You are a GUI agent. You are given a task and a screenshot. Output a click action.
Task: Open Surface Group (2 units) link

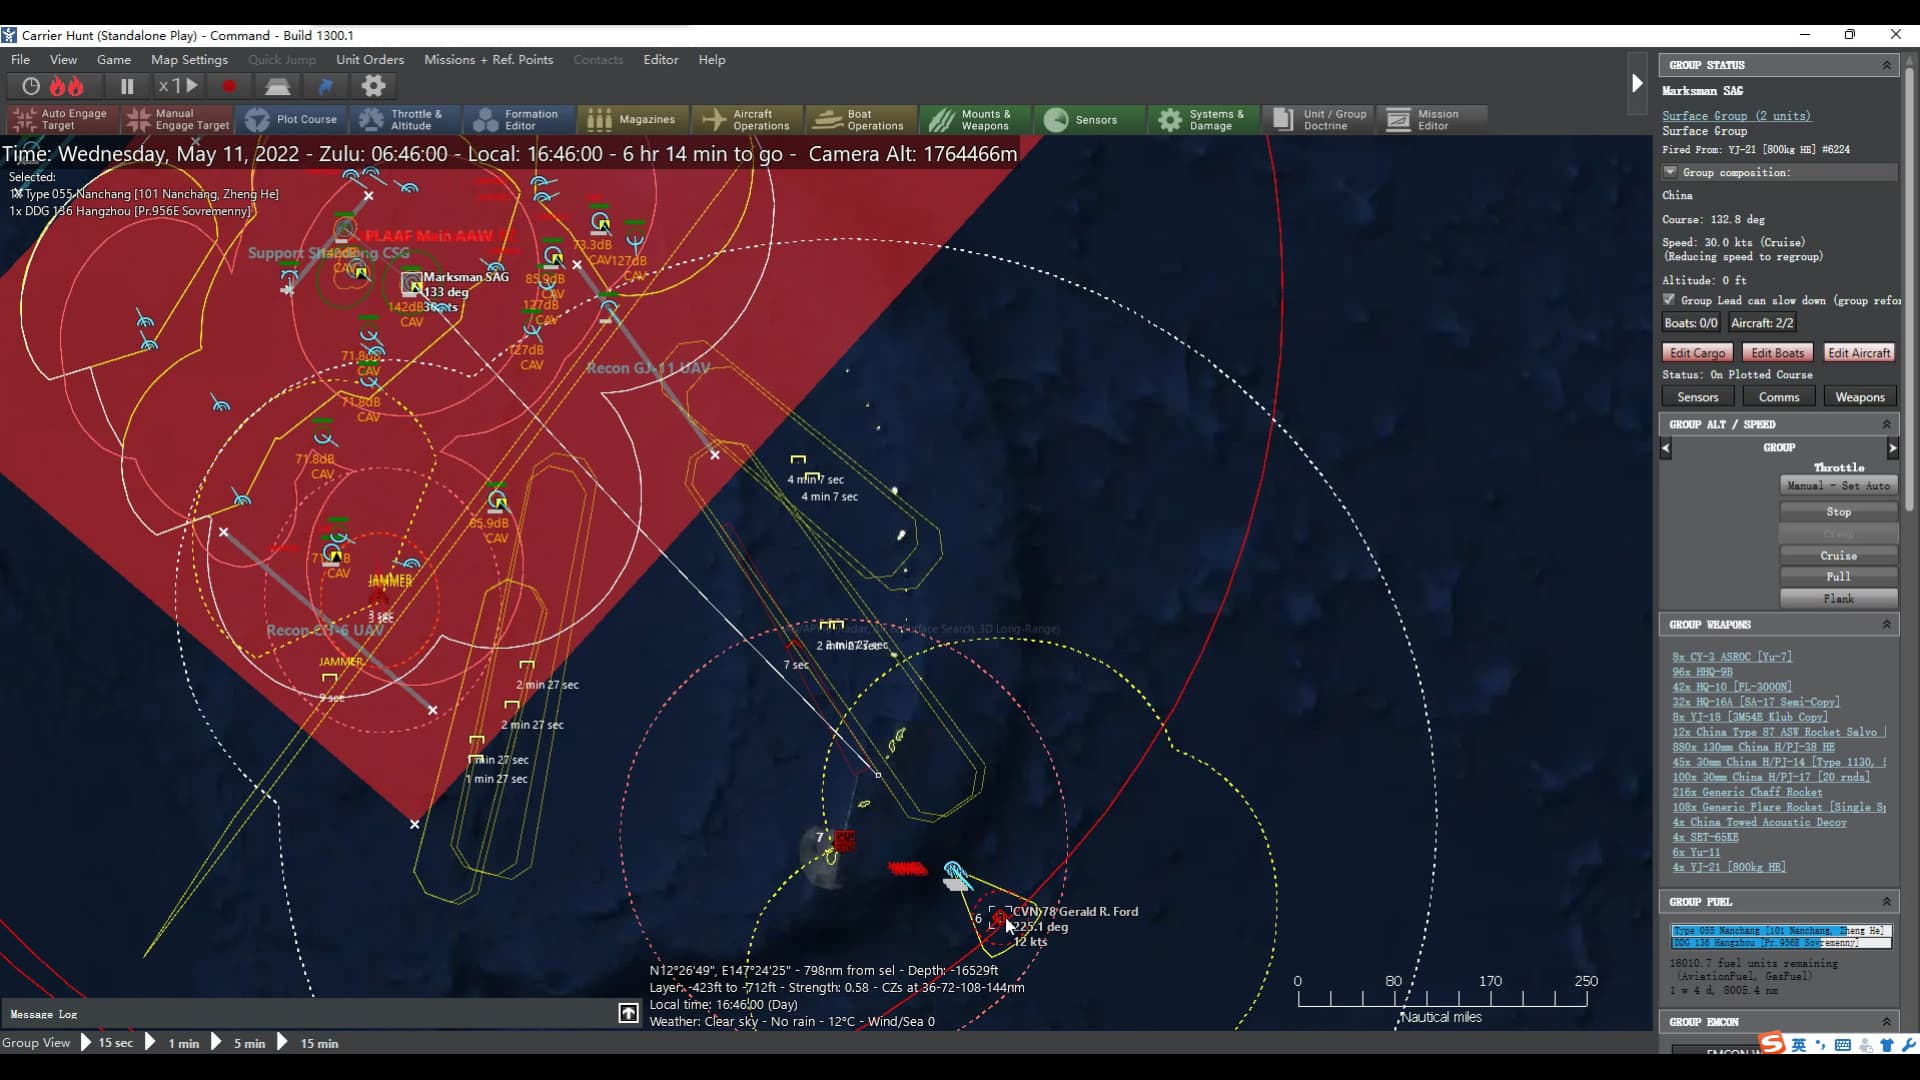coord(1736,116)
